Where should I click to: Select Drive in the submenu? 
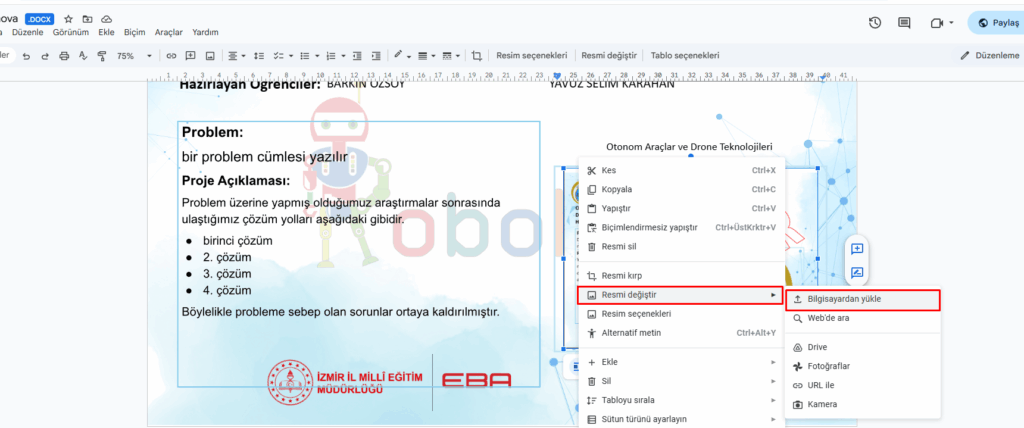[x=863, y=347]
